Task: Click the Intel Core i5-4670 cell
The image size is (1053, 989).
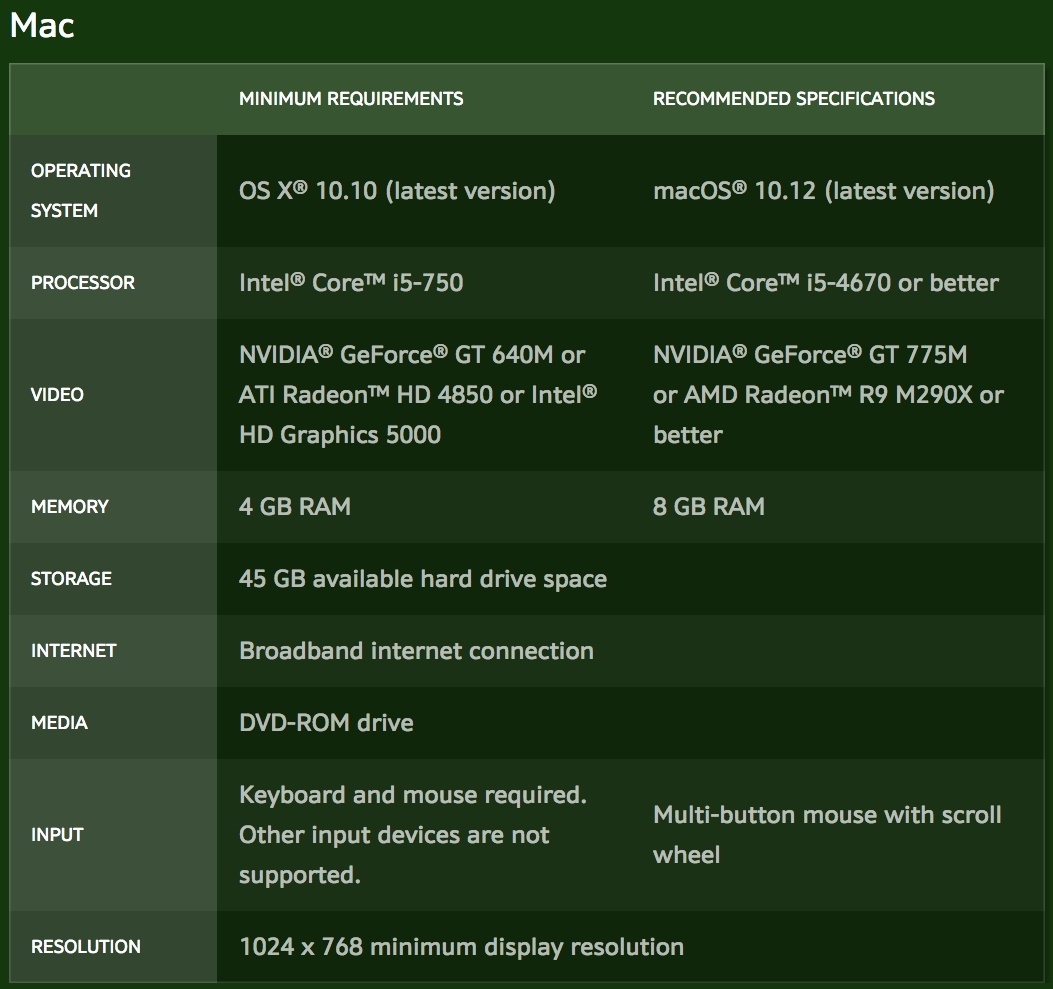Action: (825, 283)
